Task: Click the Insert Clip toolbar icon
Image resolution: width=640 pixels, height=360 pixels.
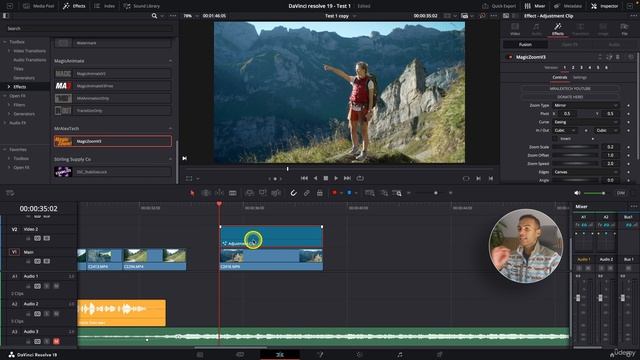Action: [249, 193]
